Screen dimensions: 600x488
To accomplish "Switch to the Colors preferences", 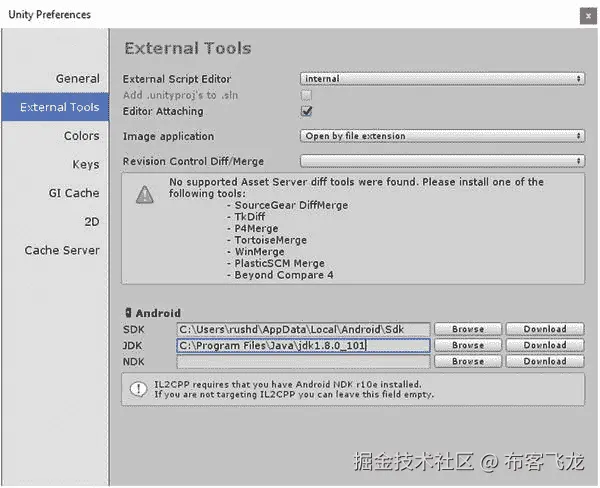I will click(82, 136).
